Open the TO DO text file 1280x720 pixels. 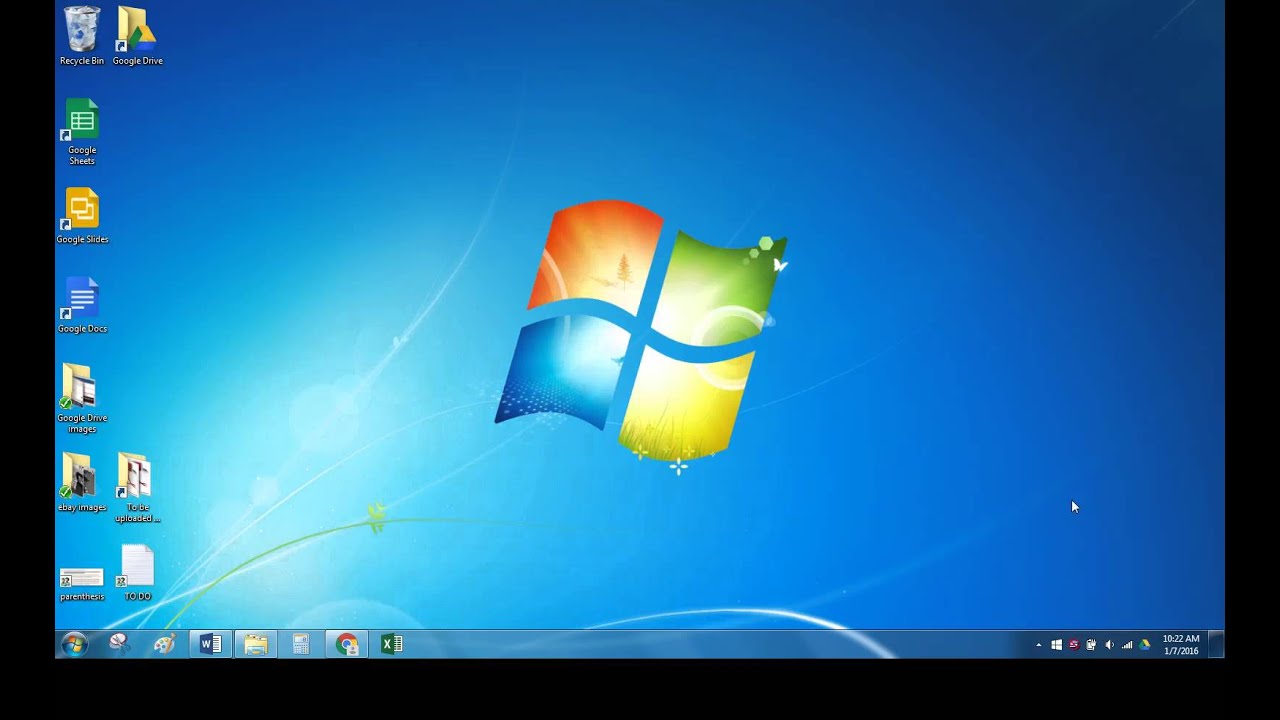coord(136,565)
